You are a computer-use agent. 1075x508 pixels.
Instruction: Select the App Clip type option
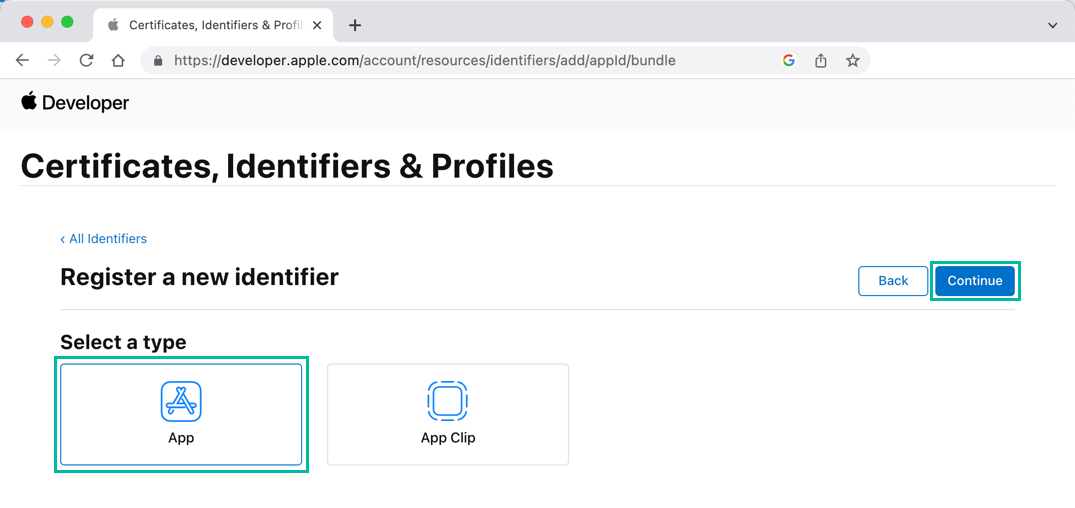point(447,414)
